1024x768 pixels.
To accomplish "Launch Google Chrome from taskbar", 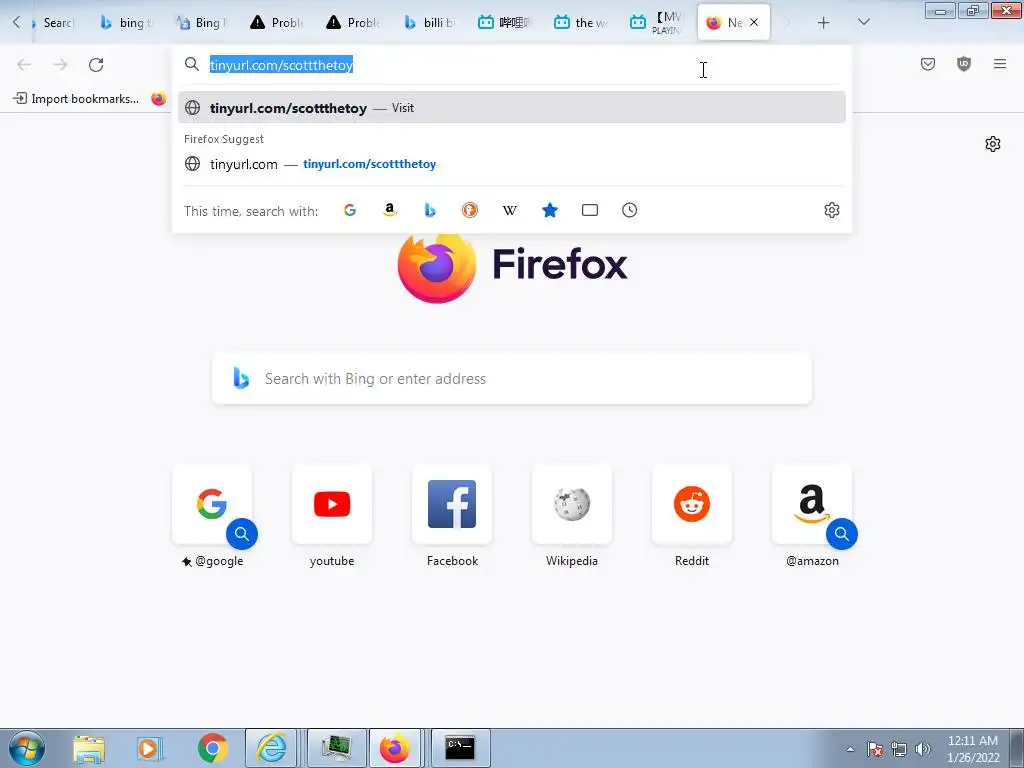I will (212, 749).
